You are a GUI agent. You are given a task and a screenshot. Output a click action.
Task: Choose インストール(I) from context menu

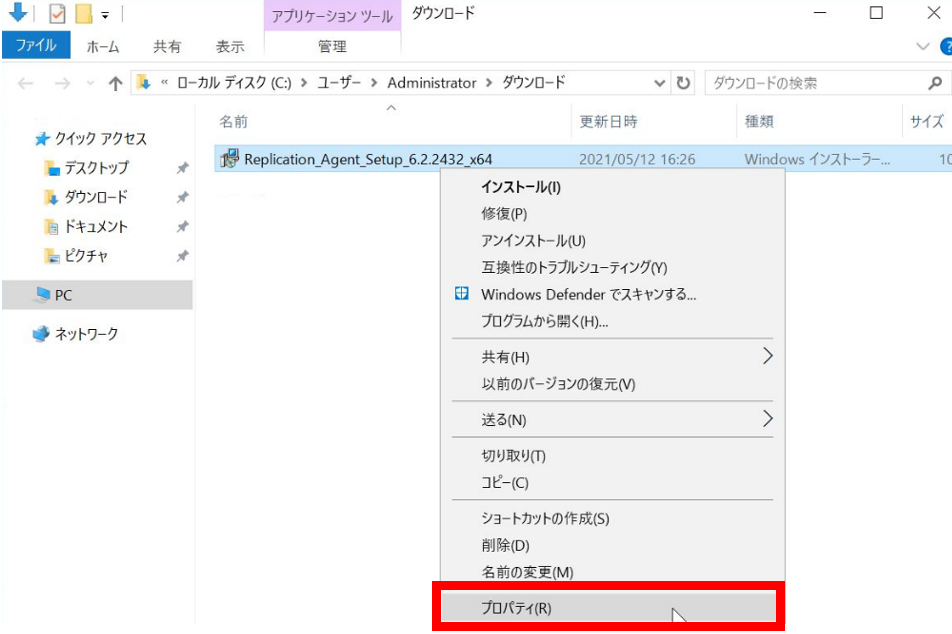(x=612, y=187)
